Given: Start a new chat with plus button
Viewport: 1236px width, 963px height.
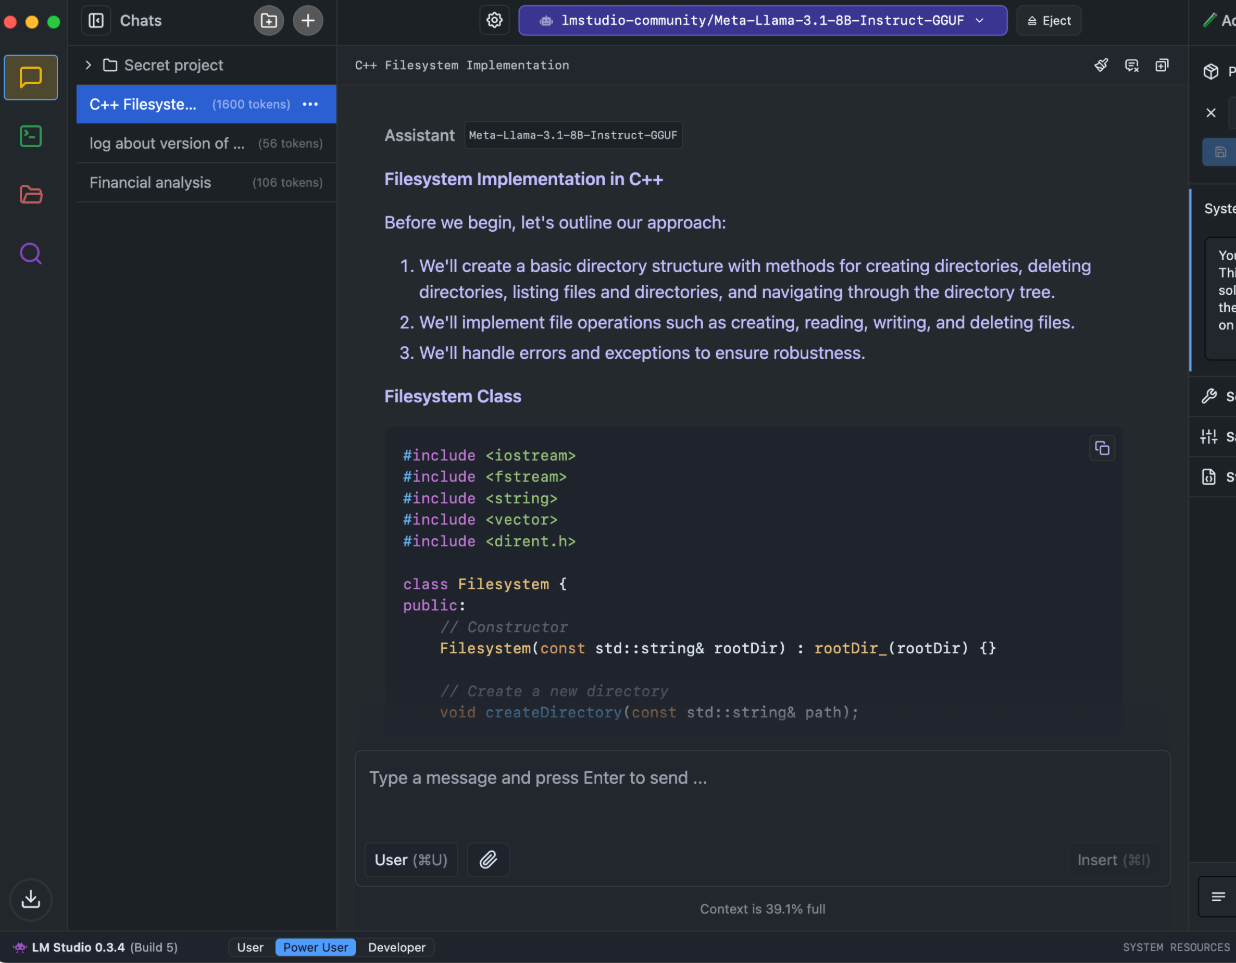Looking at the screenshot, I should 308,20.
